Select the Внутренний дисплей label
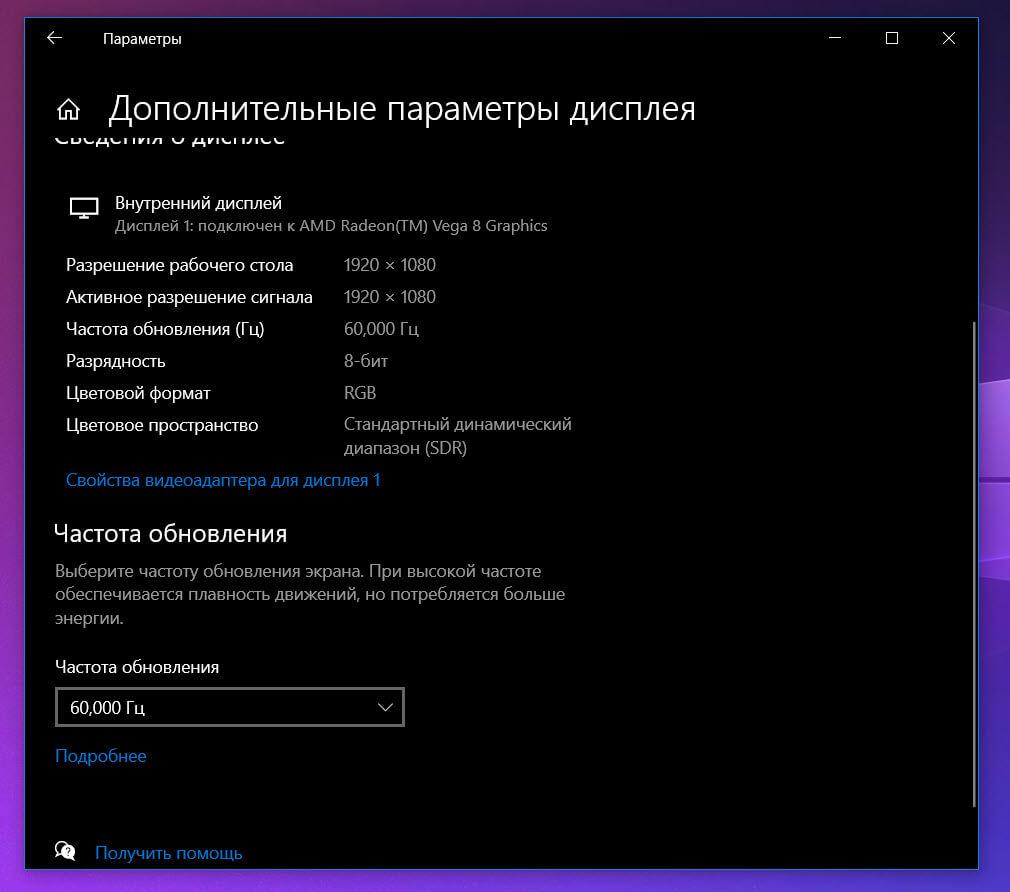 198,203
